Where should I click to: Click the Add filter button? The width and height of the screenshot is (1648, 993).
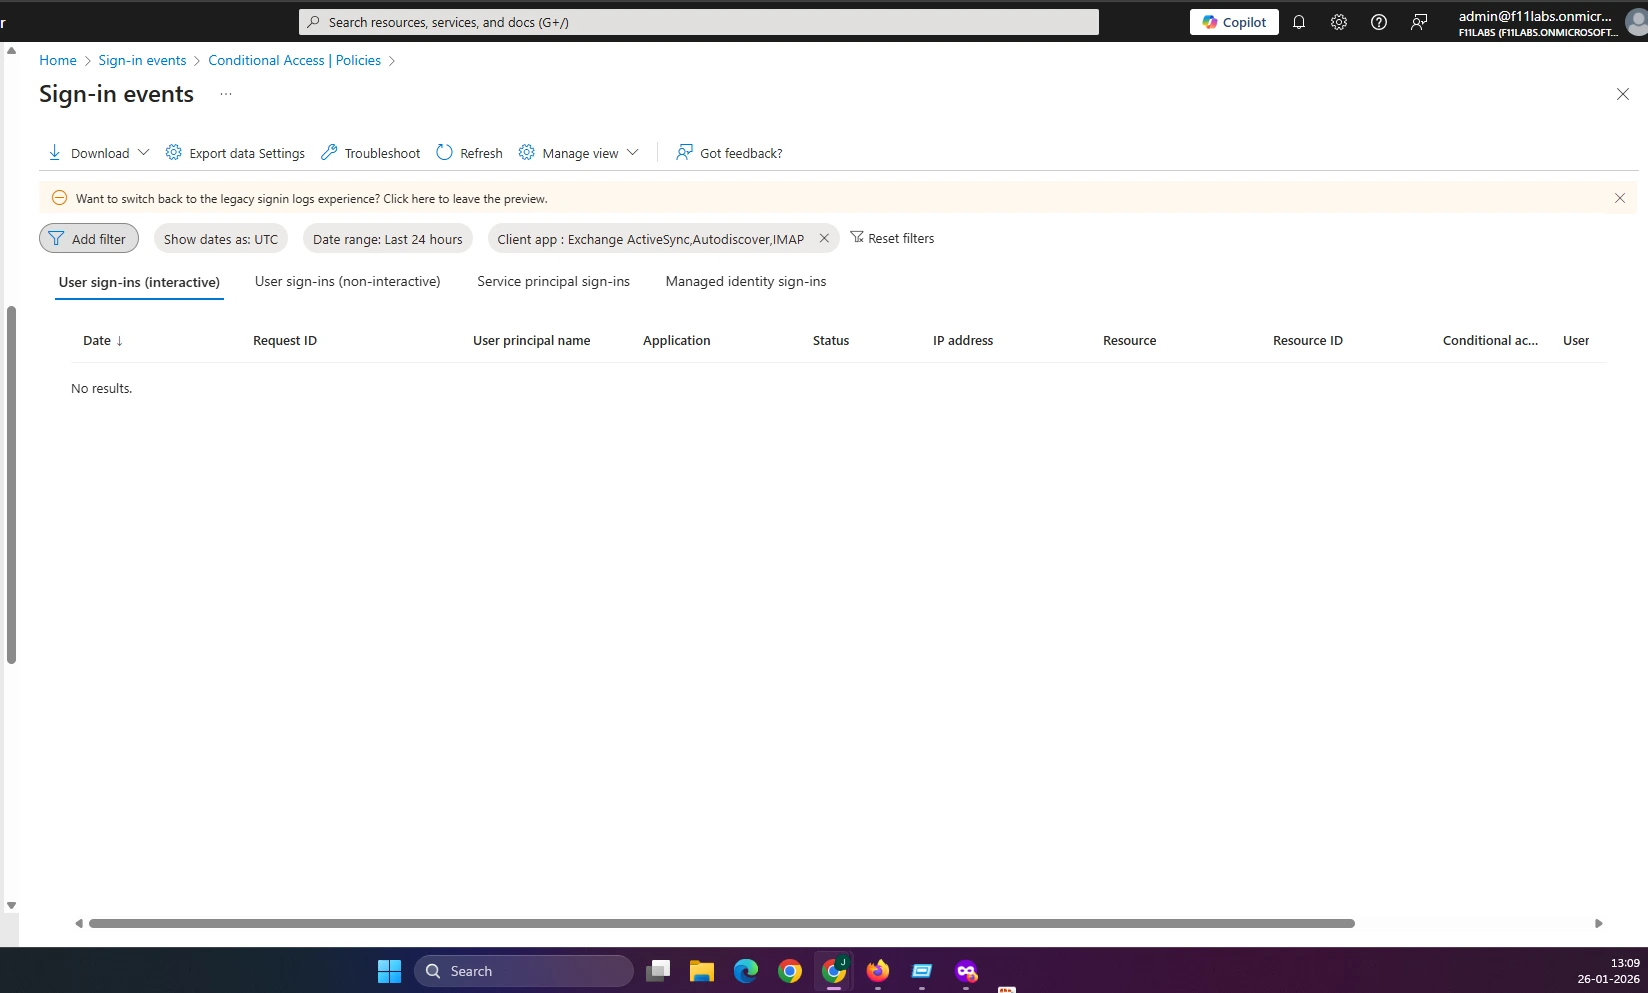pos(88,239)
